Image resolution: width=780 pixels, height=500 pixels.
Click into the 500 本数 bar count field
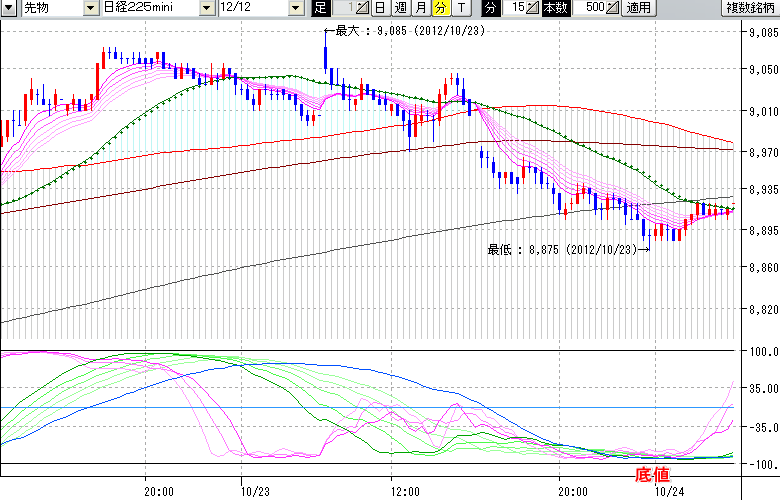tap(590, 8)
